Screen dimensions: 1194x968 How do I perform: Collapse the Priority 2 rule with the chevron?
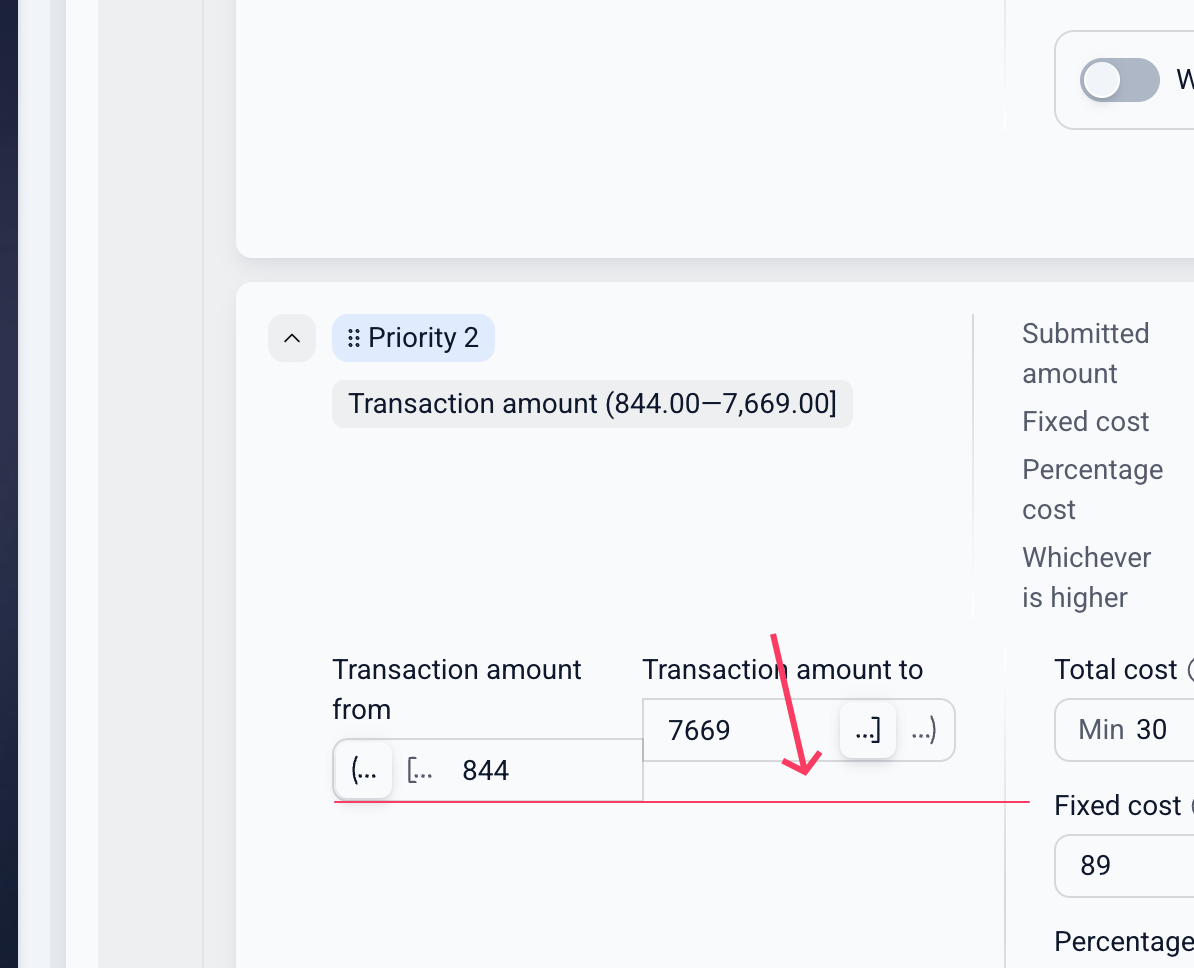point(292,338)
